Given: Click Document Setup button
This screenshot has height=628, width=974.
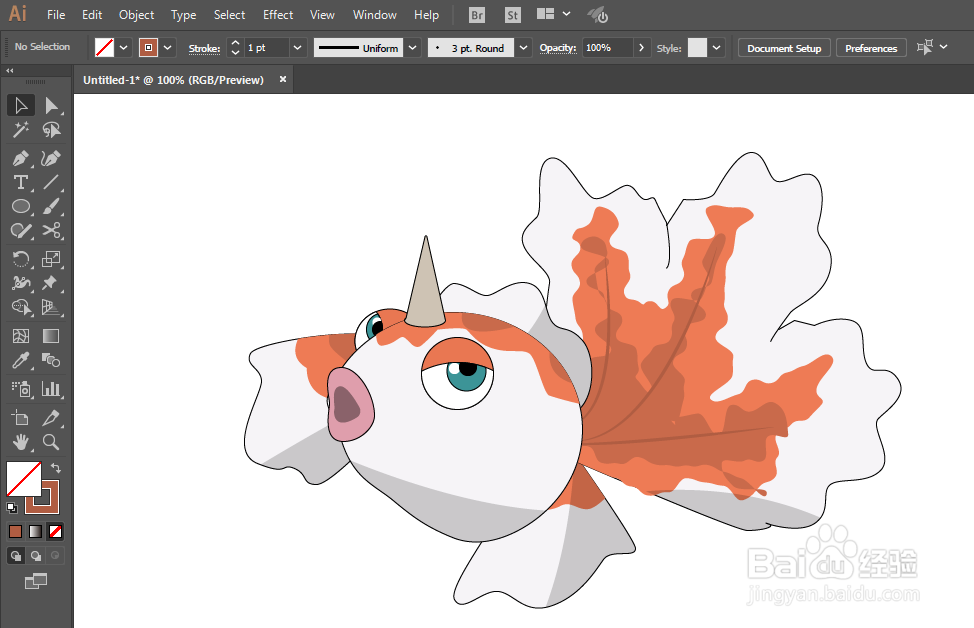Looking at the screenshot, I should coord(784,48).
